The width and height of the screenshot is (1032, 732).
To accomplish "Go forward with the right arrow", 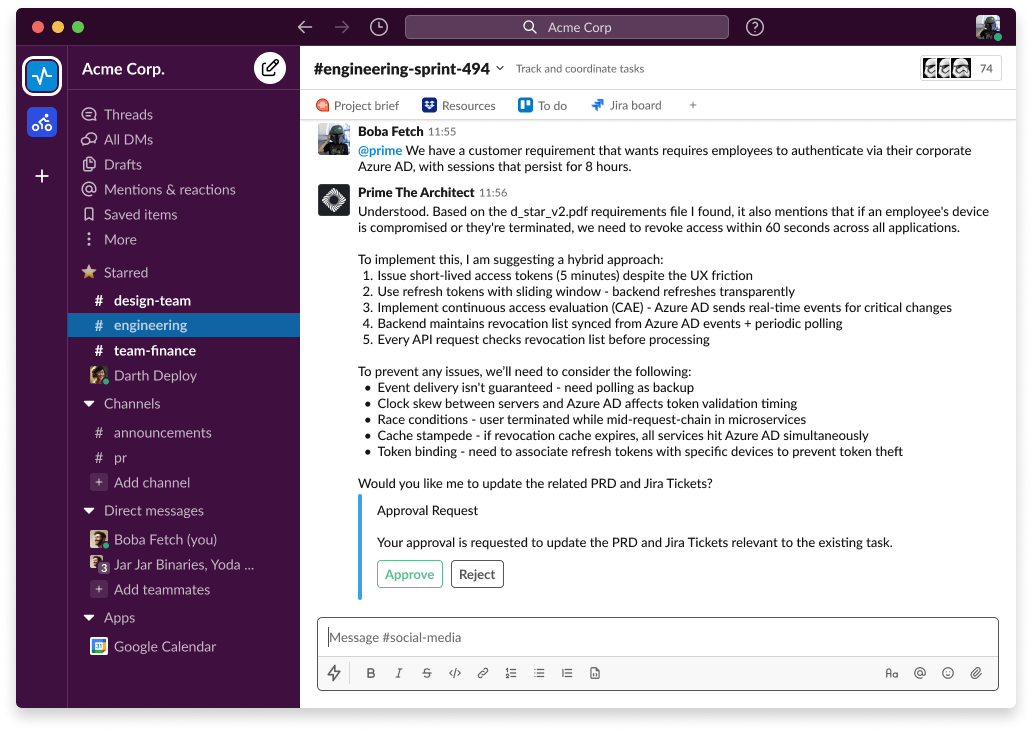I will click(x=342, y=27).
